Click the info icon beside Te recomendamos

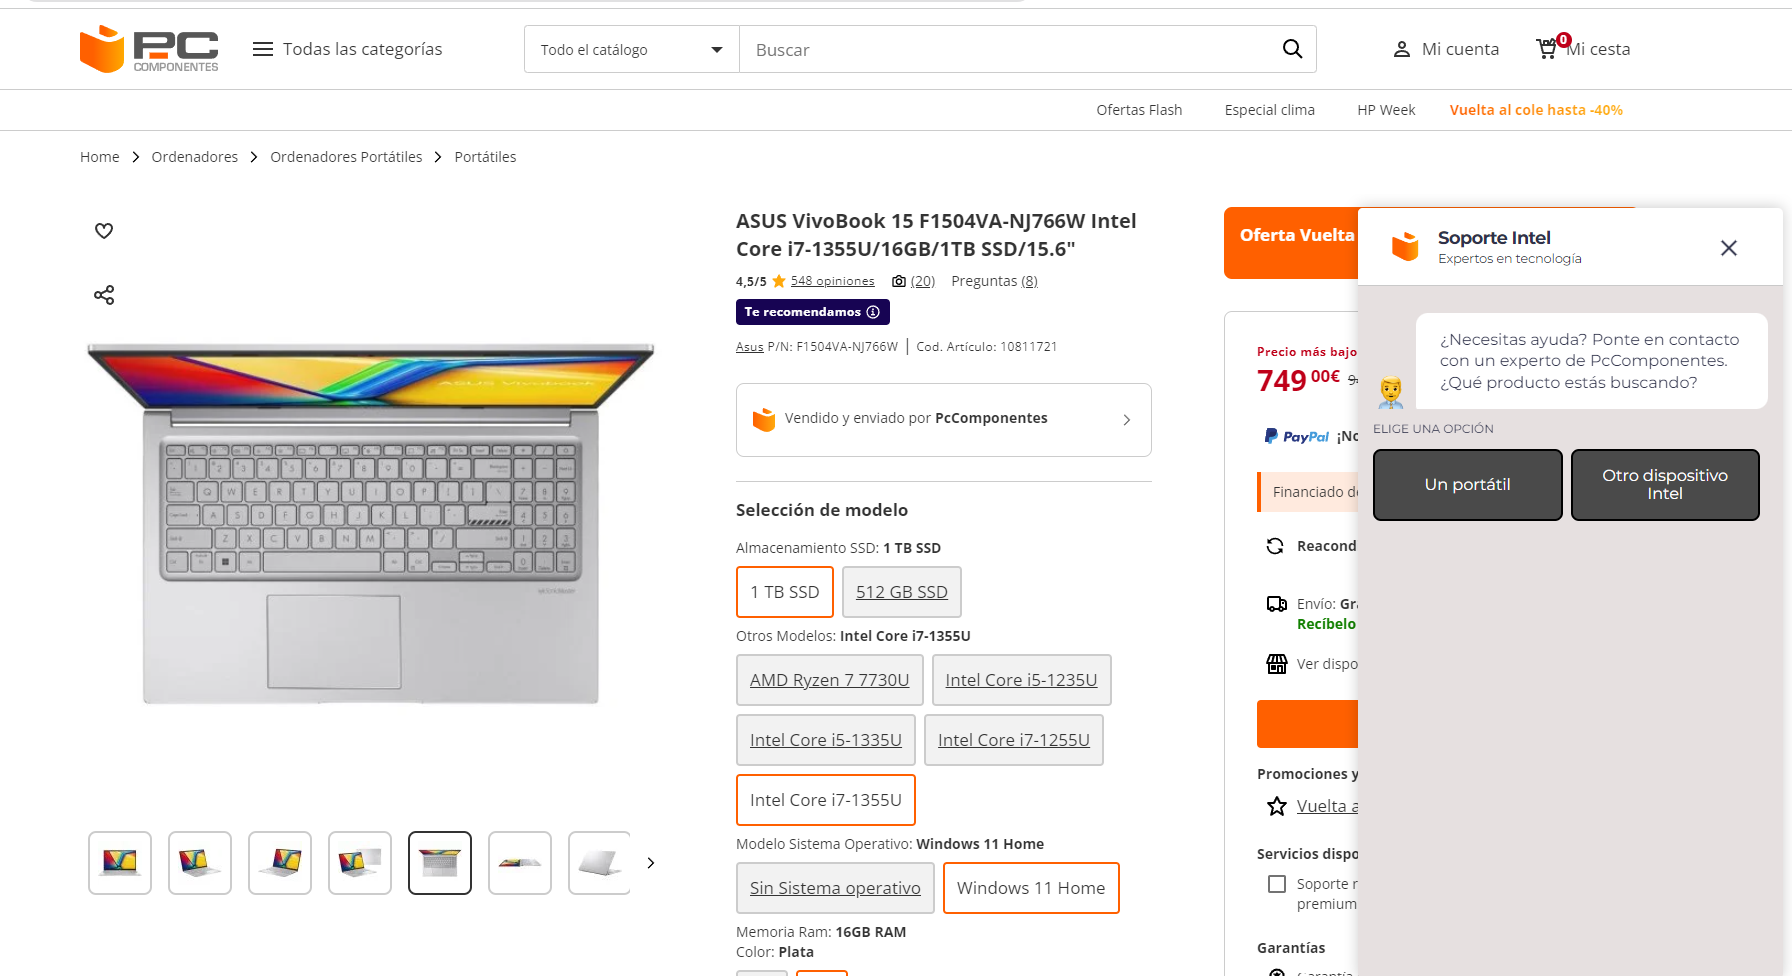pyautogui.click(x=873, y=312)
